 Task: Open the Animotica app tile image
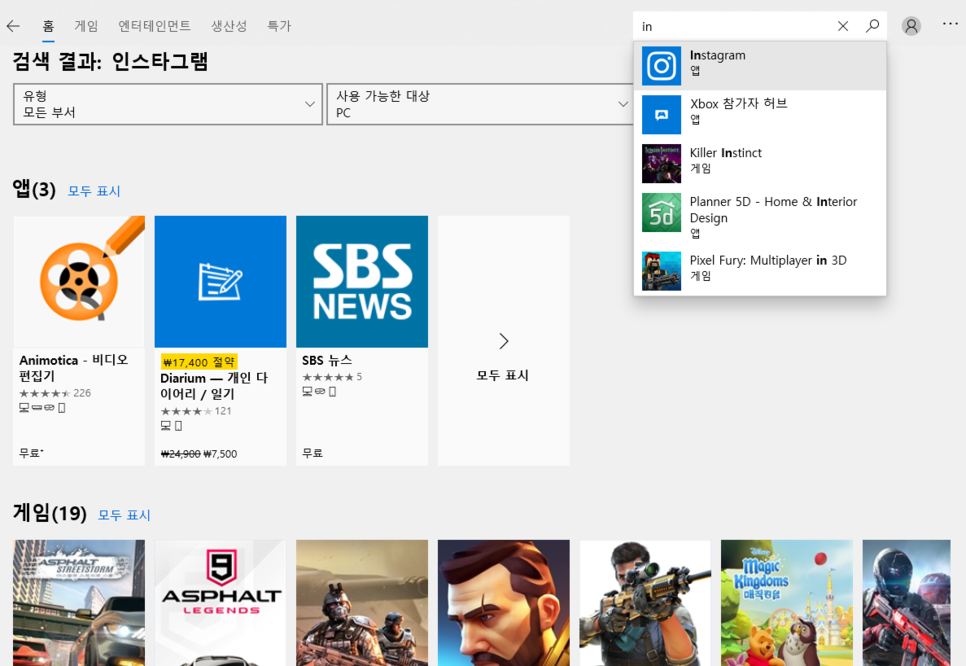(x=79, y=282)
